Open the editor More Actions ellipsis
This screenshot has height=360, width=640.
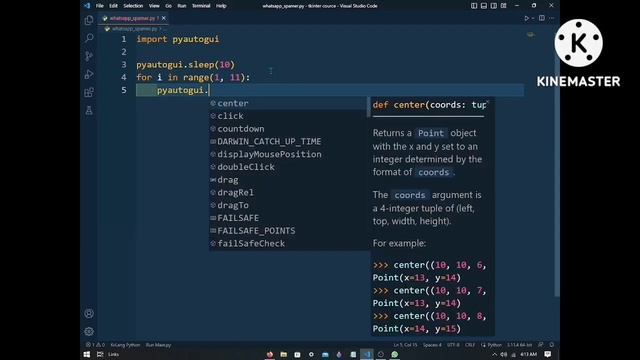click(551, 18)
